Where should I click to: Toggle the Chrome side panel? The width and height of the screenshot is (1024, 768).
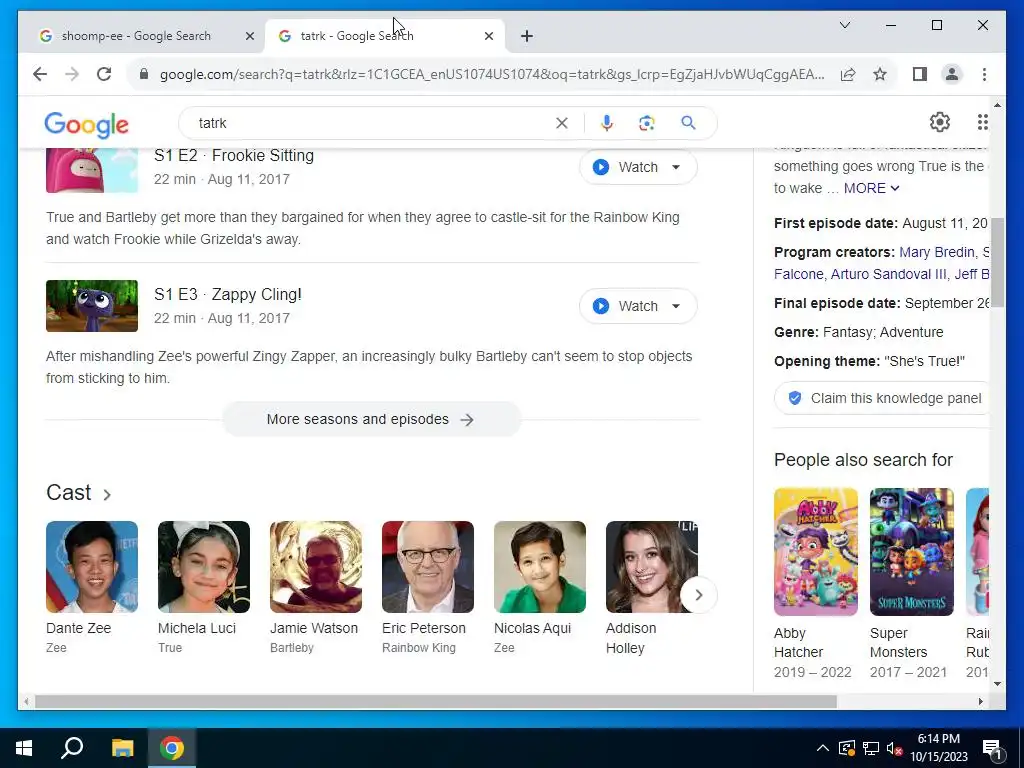coord(920,74)
